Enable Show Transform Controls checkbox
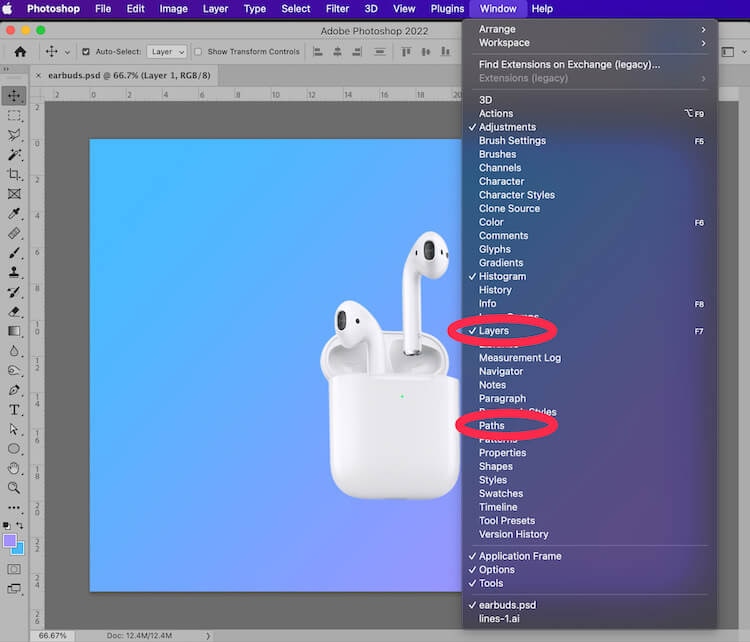The height and width of the screenshot is (642, 750). click(198, 52)
